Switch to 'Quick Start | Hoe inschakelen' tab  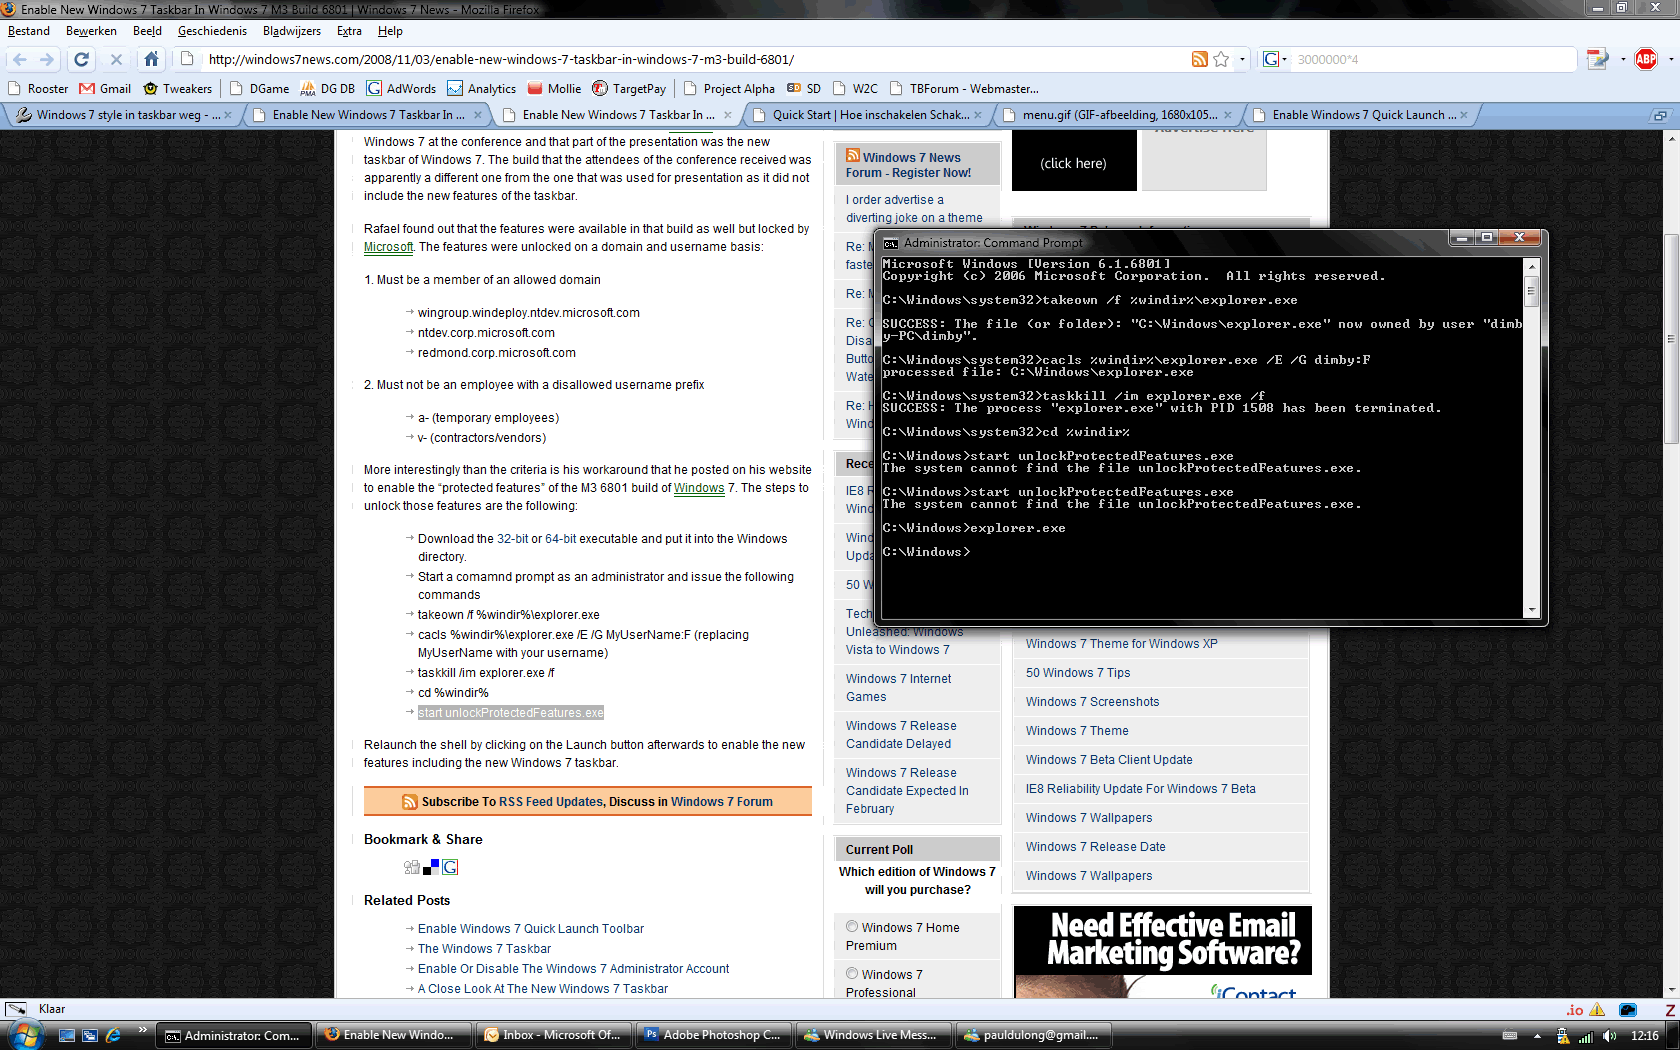(x=868, y=115)
